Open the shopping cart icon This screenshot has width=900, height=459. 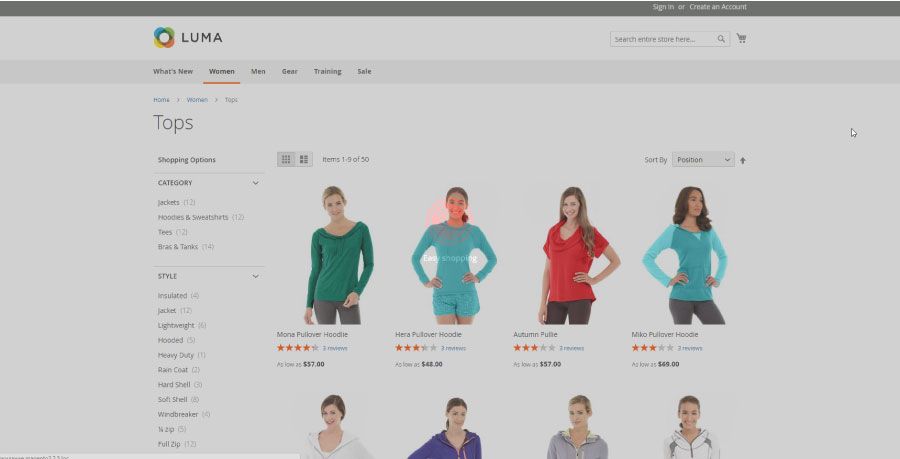tap(742, 38)
